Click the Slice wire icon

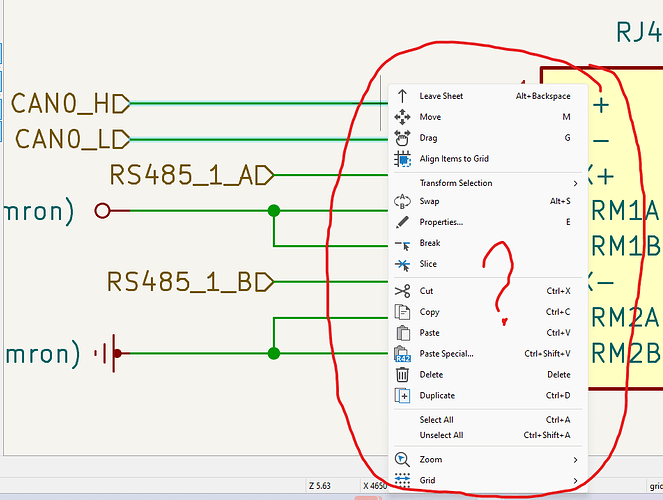click(x=402, y=265)
